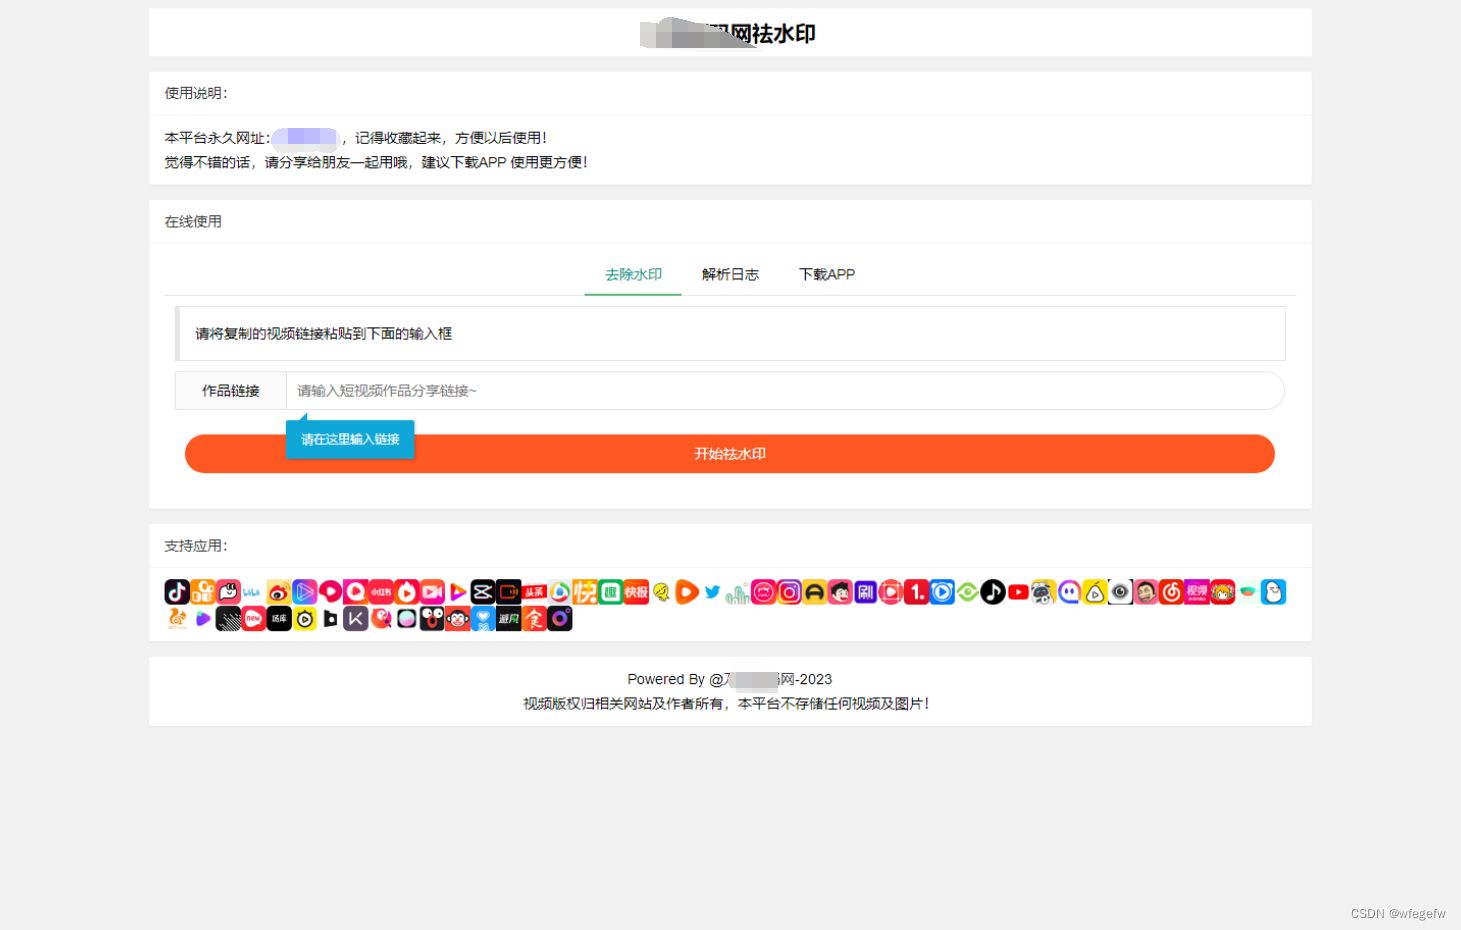Click the CapCut (Jianying) icon
This screenshot has height=930, width=1461.
(x=483, y=591)
